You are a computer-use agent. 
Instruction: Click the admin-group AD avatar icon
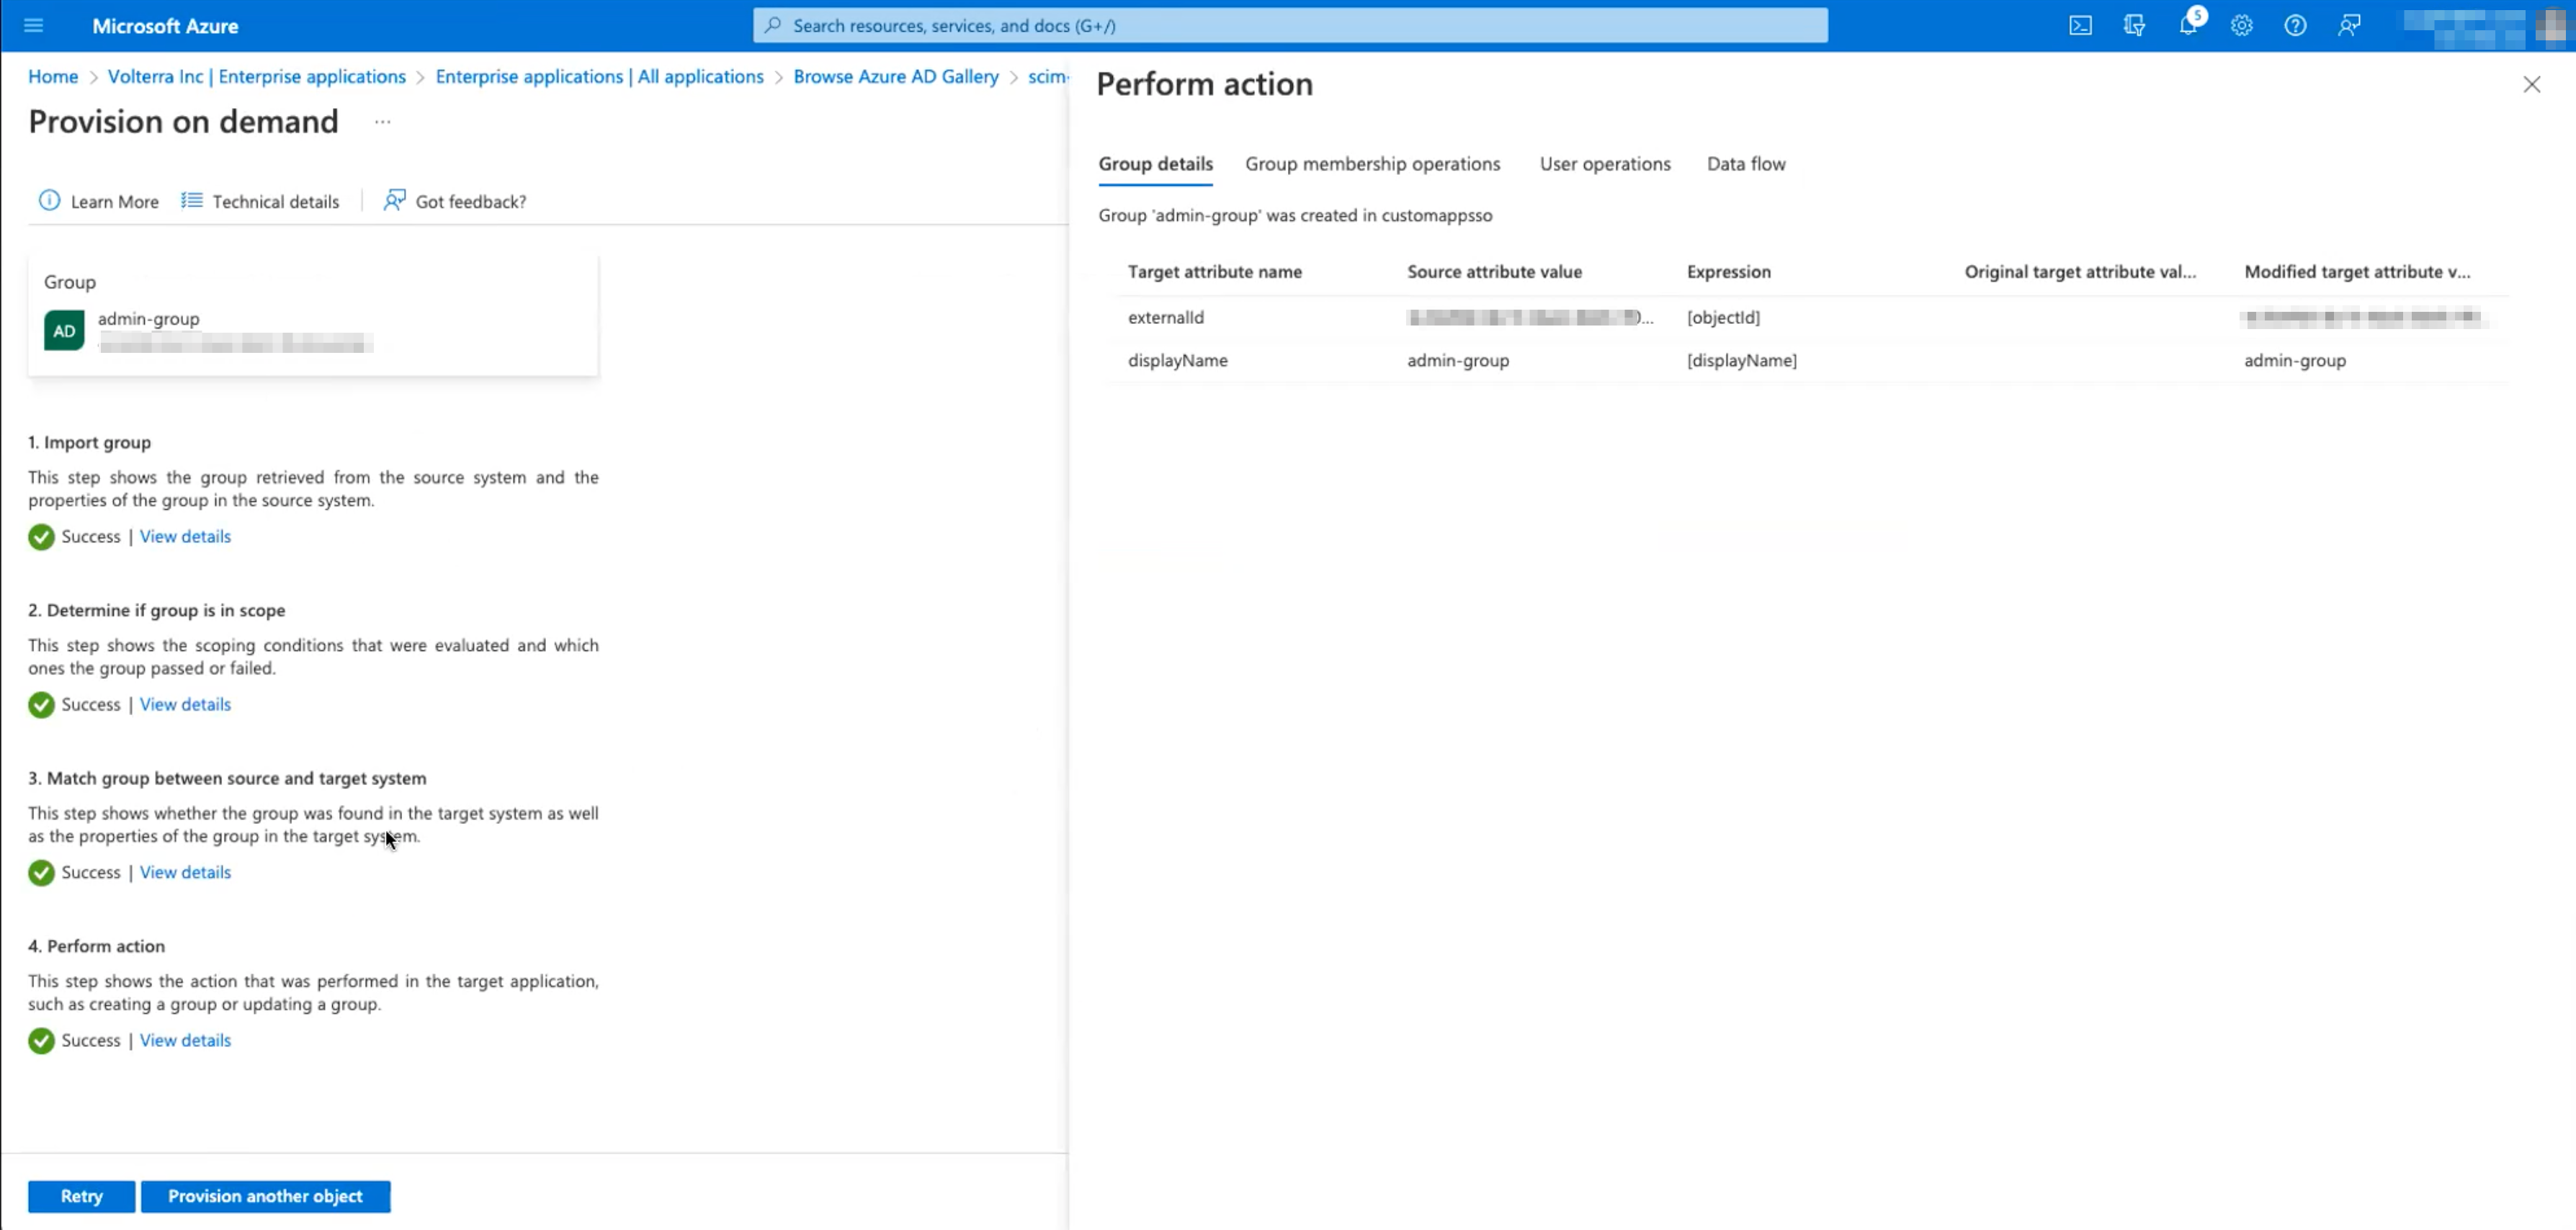coord(63,330)
